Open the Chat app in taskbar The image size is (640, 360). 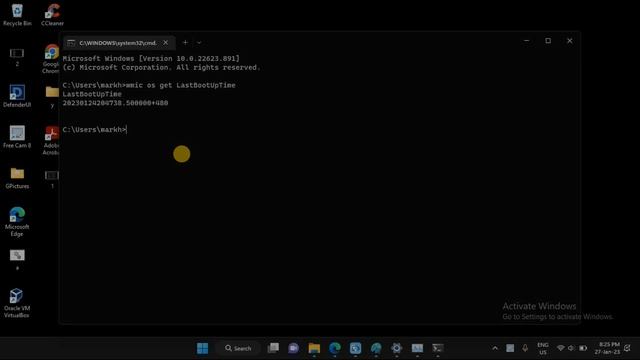pos(293,348)
